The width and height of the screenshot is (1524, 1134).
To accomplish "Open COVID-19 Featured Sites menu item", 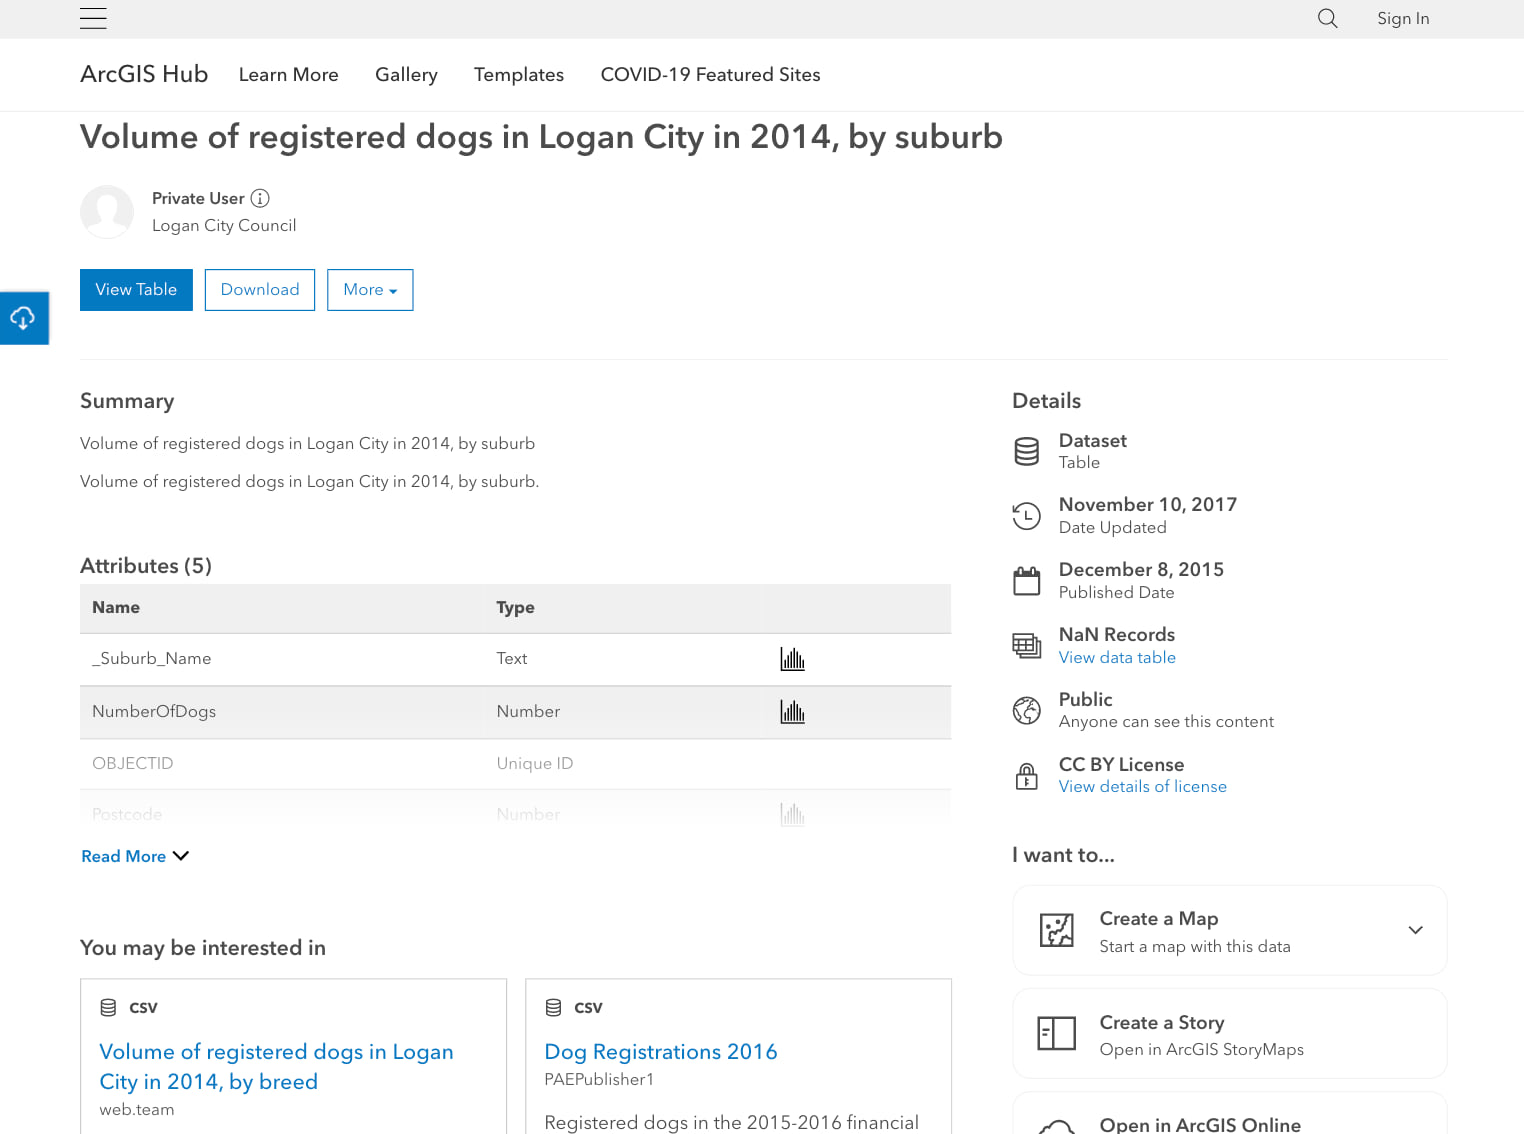I will click(710, 75).
